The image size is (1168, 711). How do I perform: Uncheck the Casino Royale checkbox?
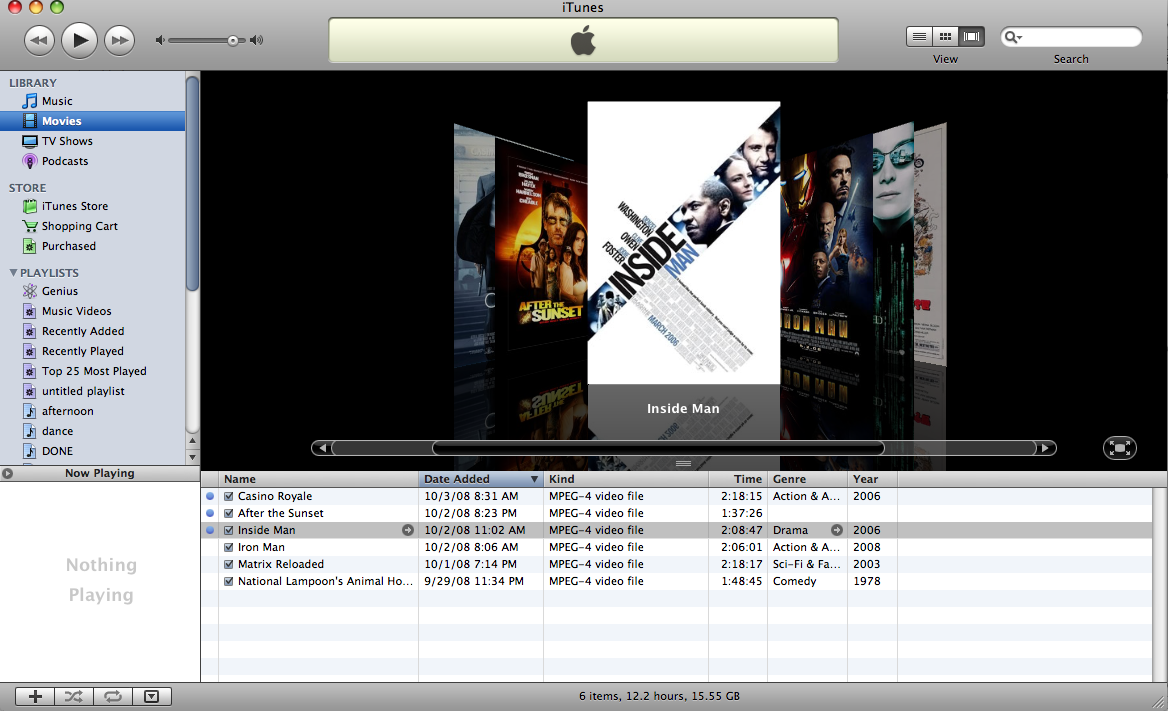[x=229, y=496]
